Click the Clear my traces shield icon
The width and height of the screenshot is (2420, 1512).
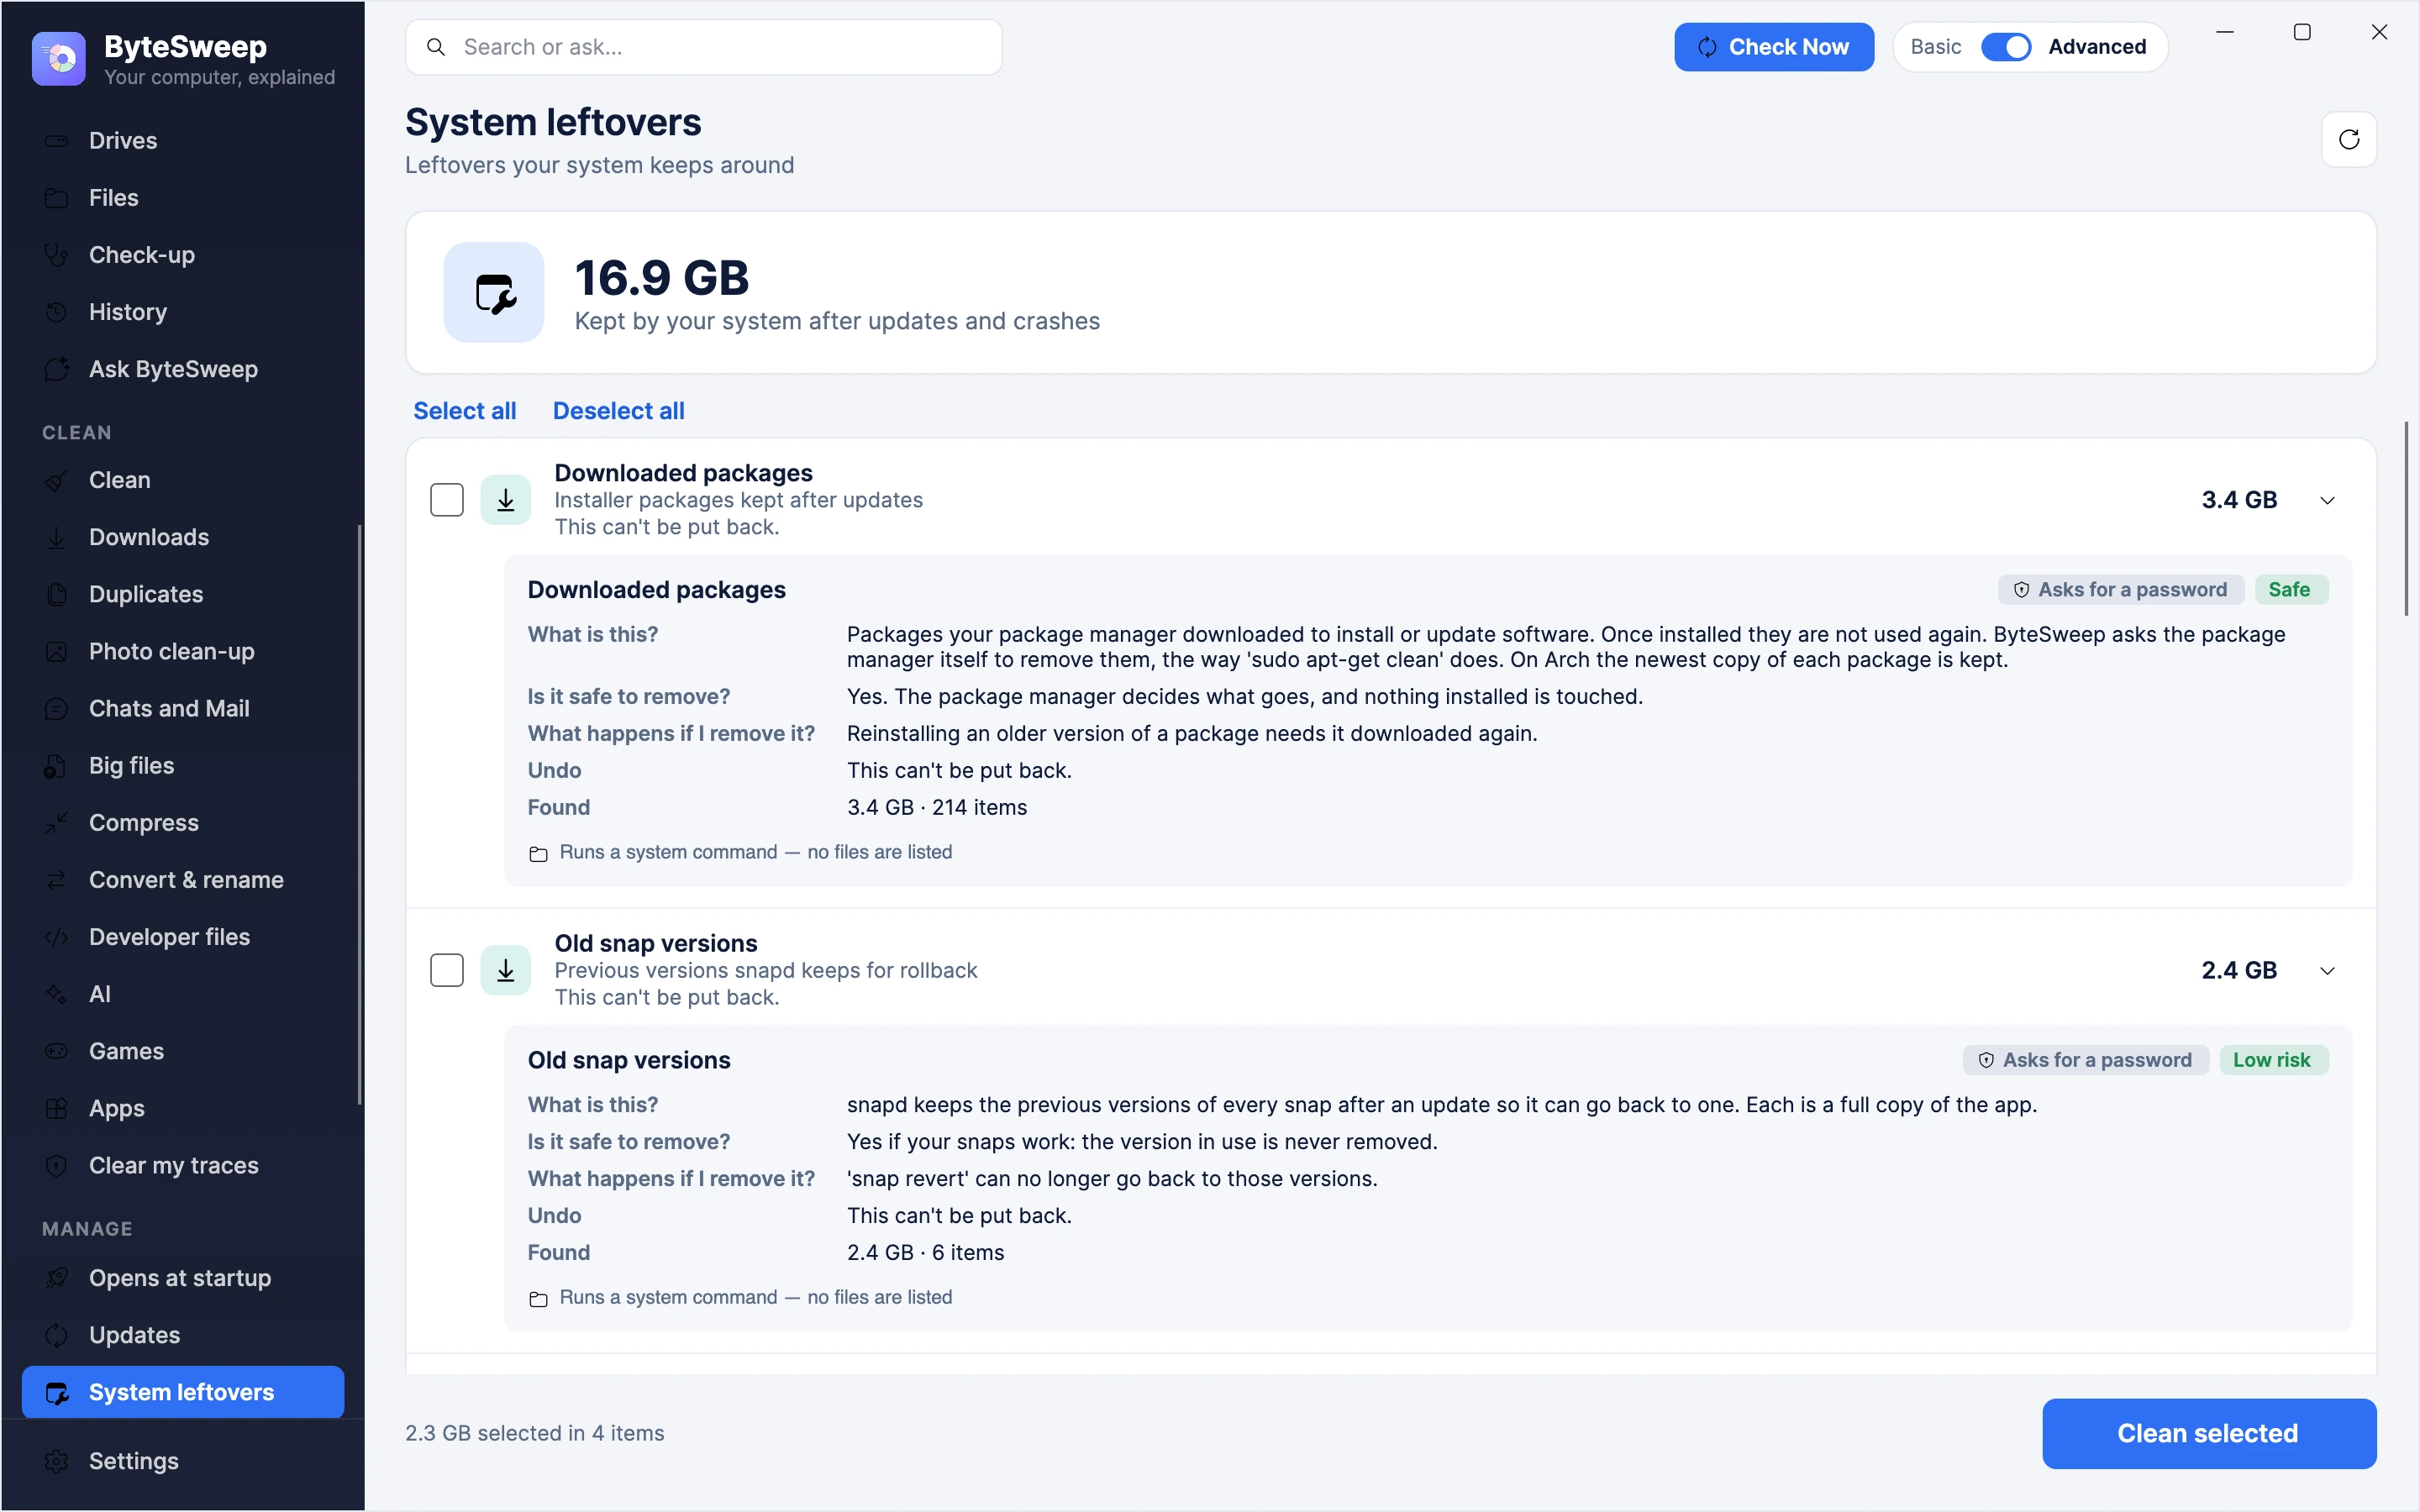point(57,1165)
